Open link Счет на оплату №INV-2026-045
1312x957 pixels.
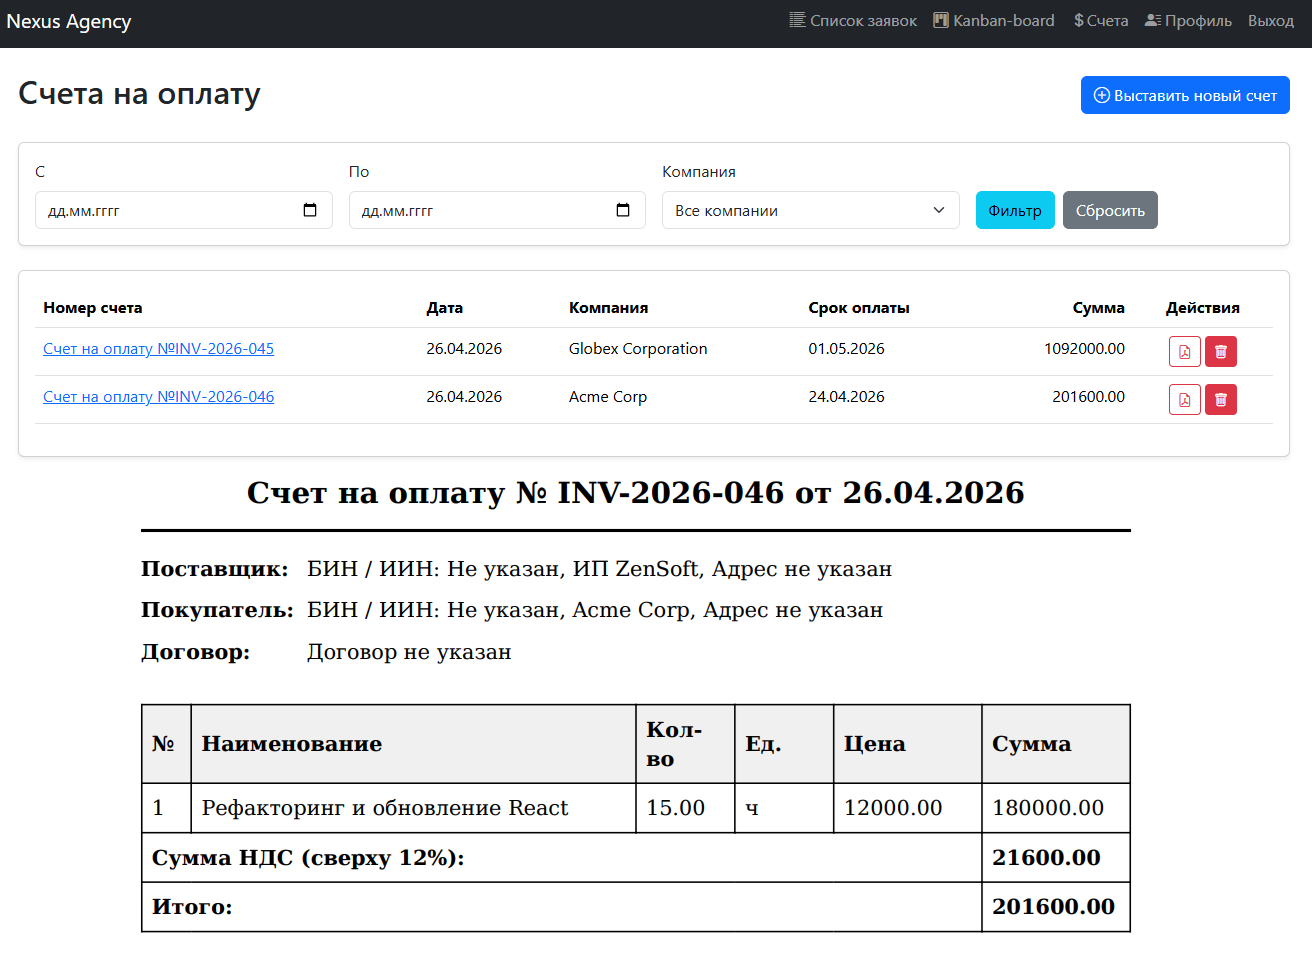click(x=158, y=348)
